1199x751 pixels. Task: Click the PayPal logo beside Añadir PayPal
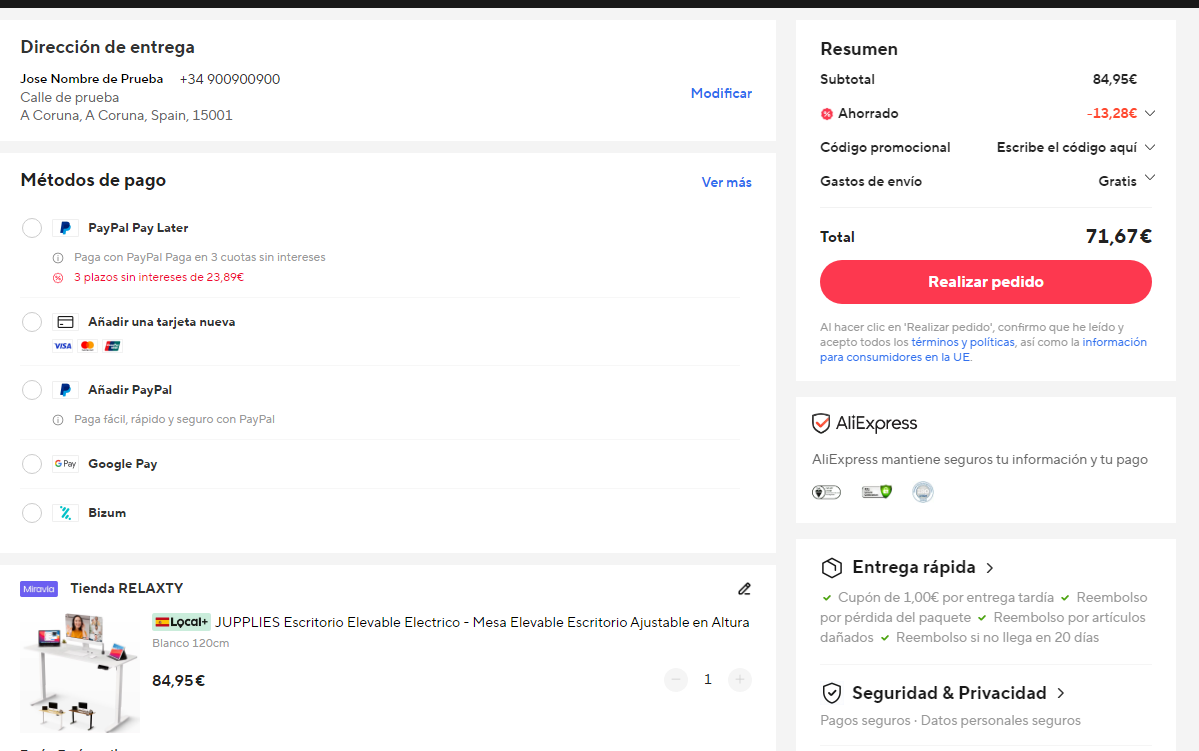tap(66, 390)
